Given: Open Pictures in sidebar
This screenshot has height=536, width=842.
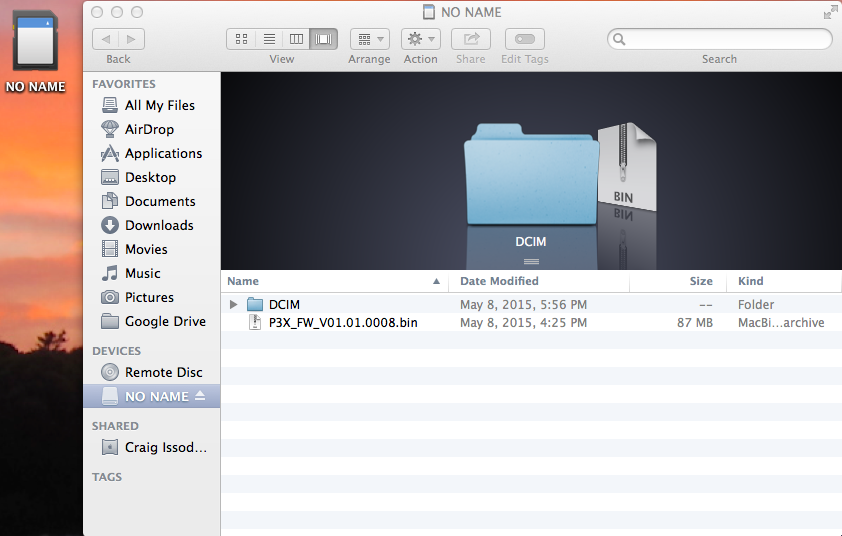Looking at the screenshot, I should pyautogui.click(x=152, y=298).
